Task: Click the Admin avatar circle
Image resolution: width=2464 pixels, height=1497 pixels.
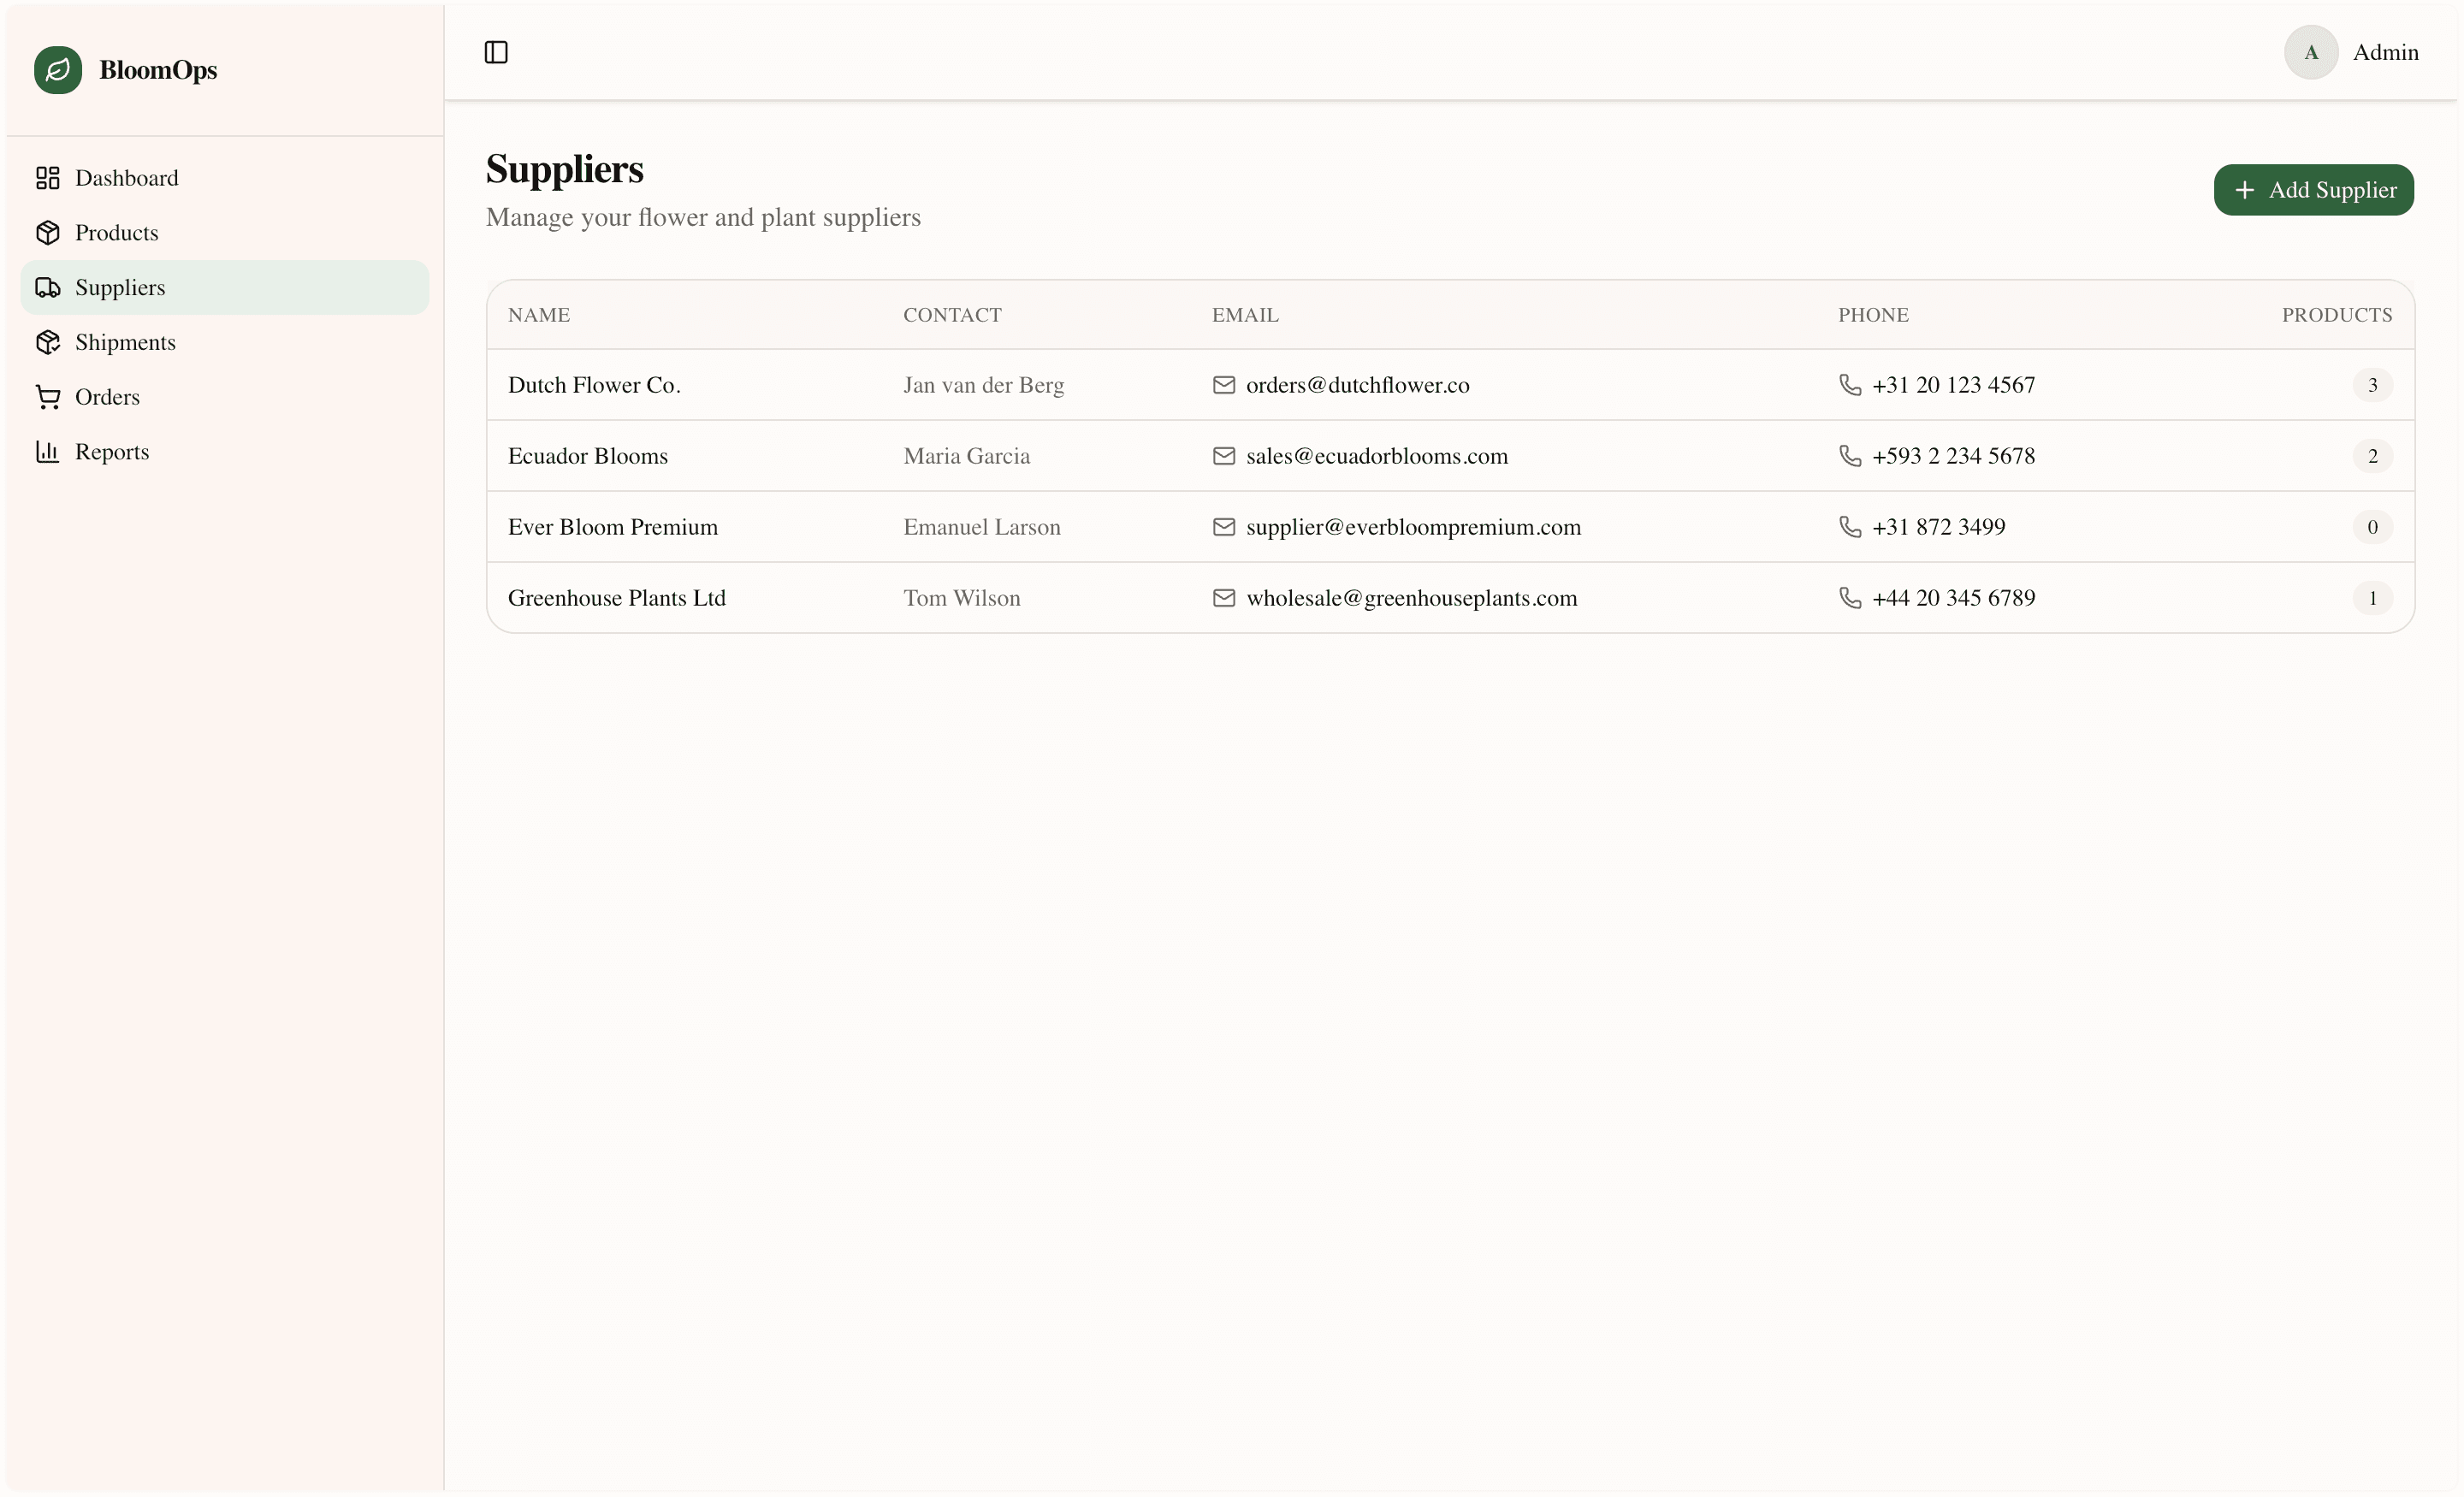Action: point(2310,52)
